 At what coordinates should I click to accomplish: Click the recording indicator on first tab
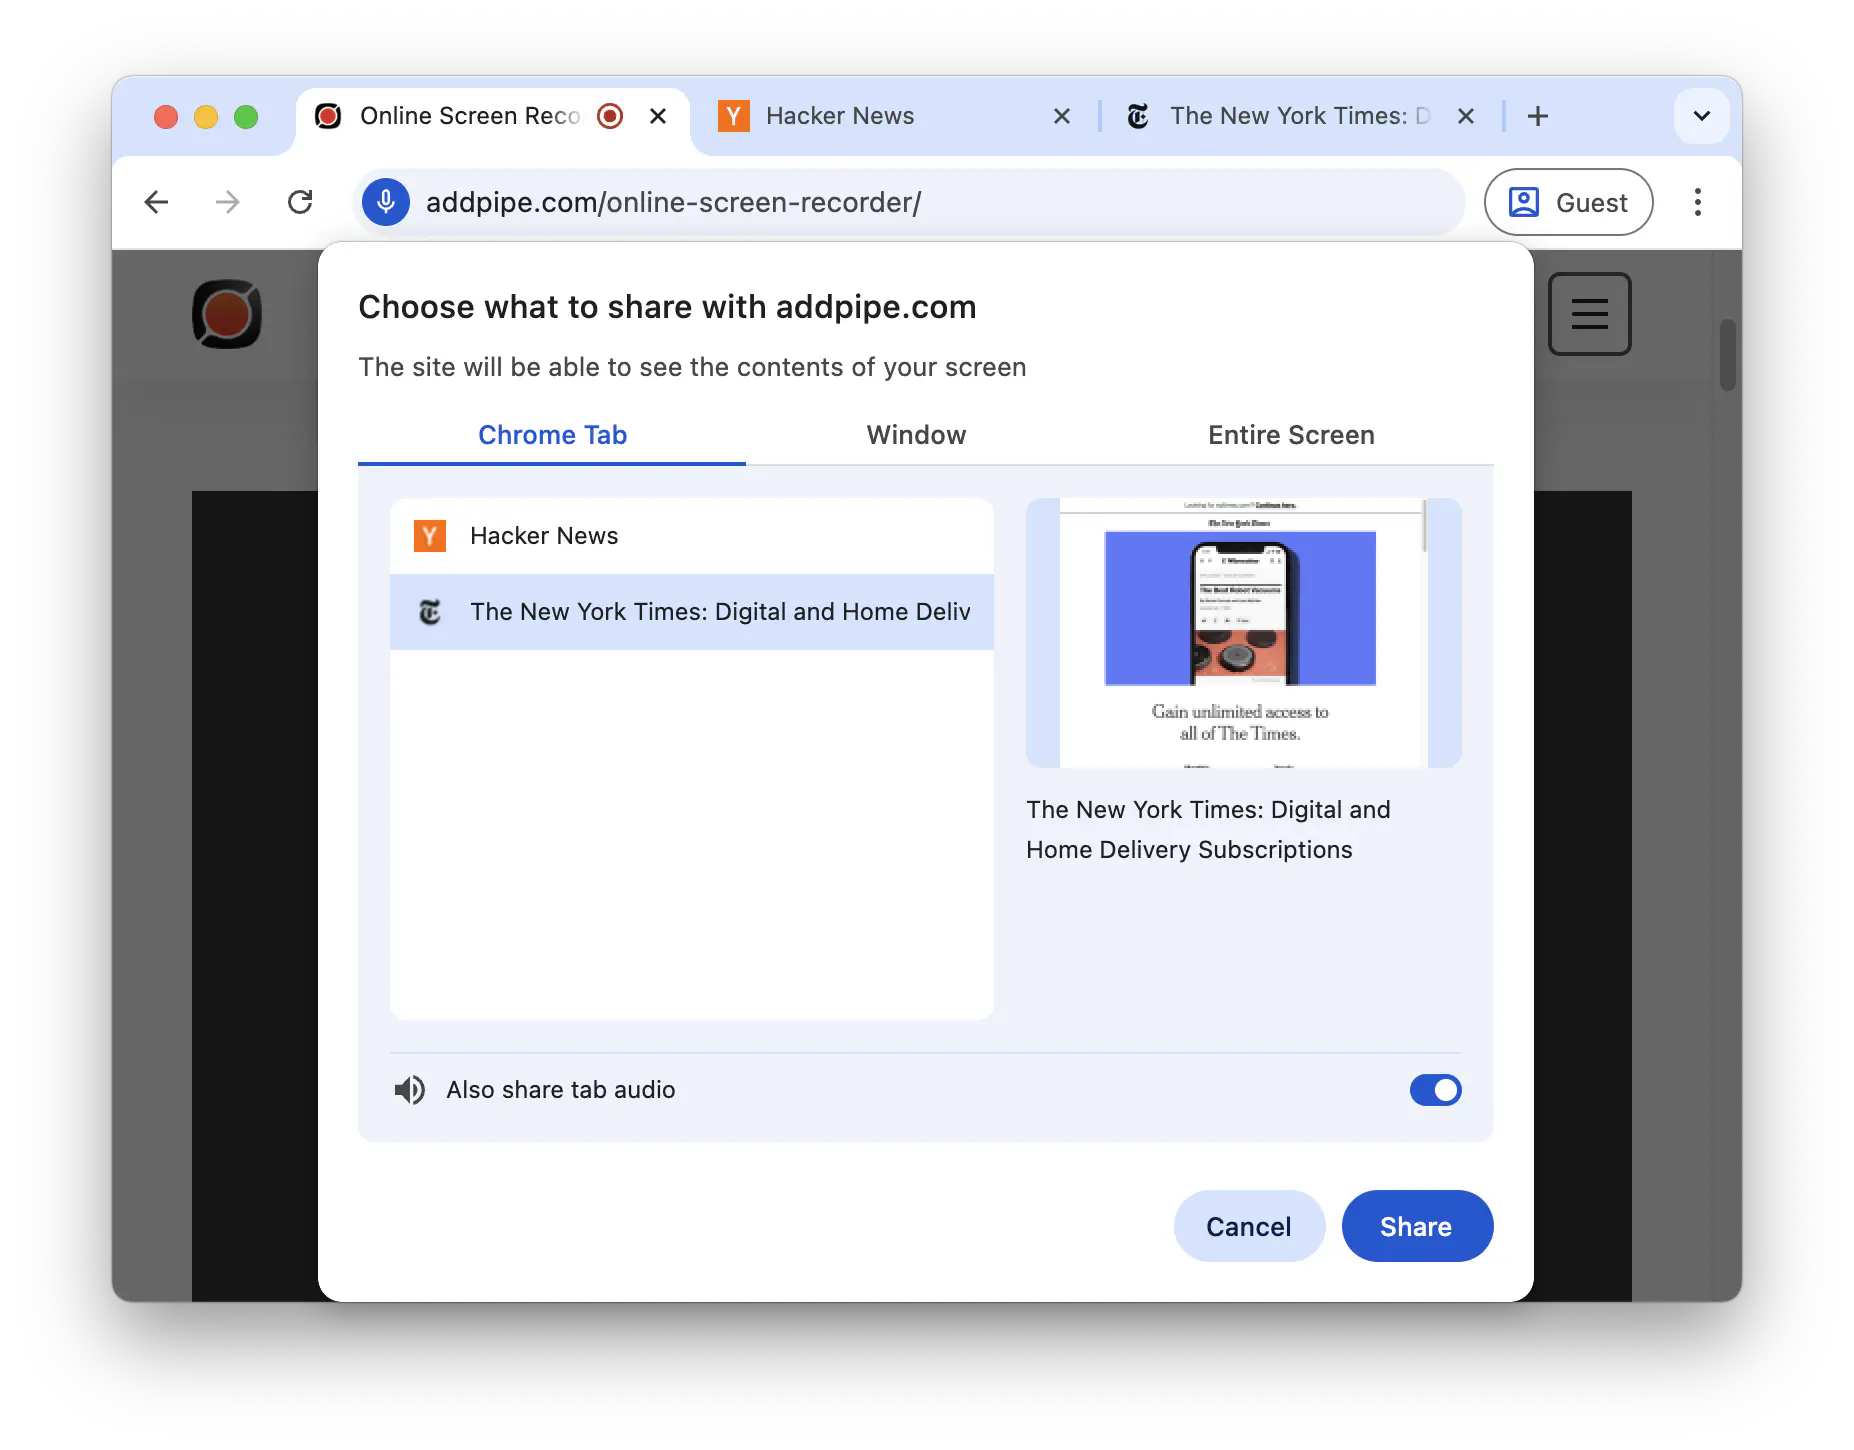(610, 116)
